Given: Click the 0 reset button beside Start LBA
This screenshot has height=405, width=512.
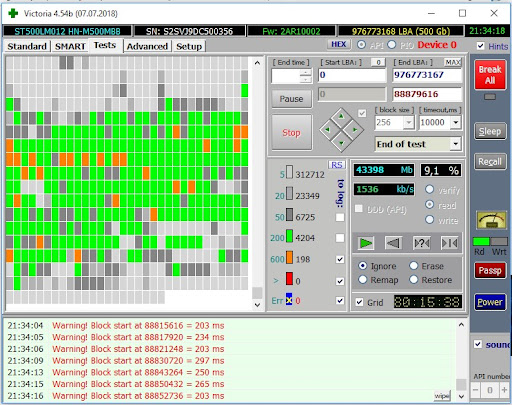Looking at the screenshot, I should (x=378, y=62).
